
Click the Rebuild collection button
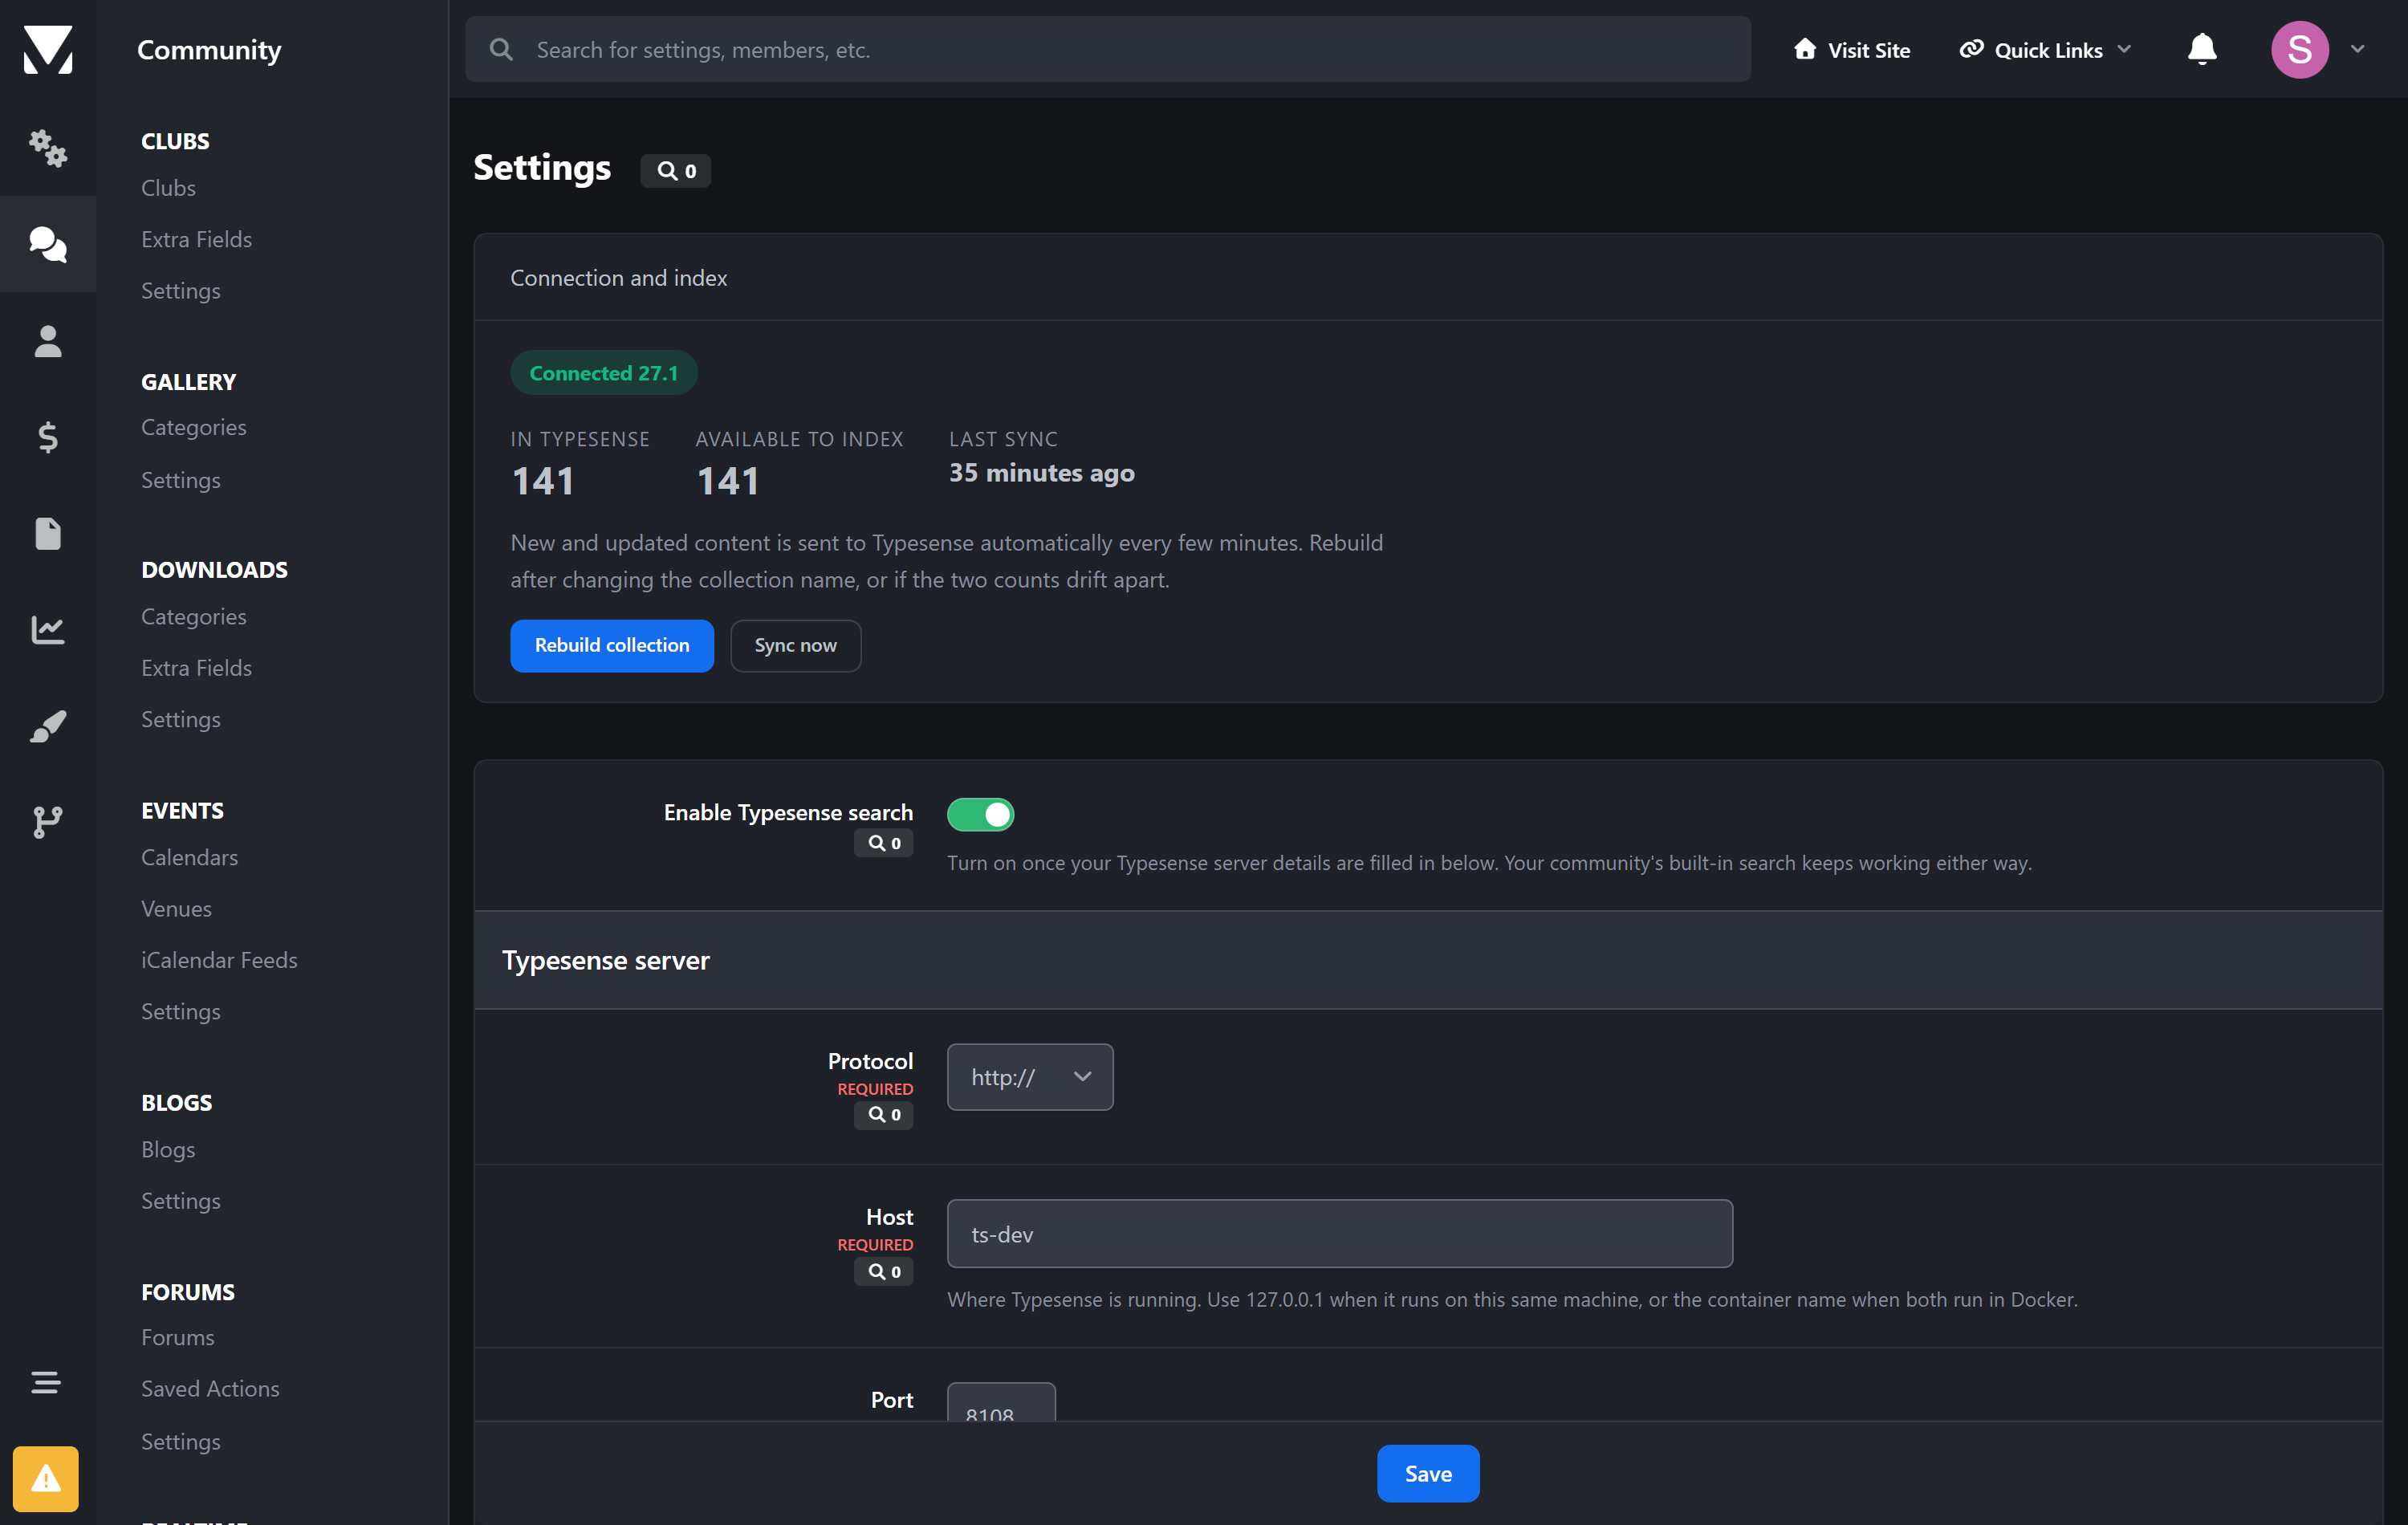612,645
